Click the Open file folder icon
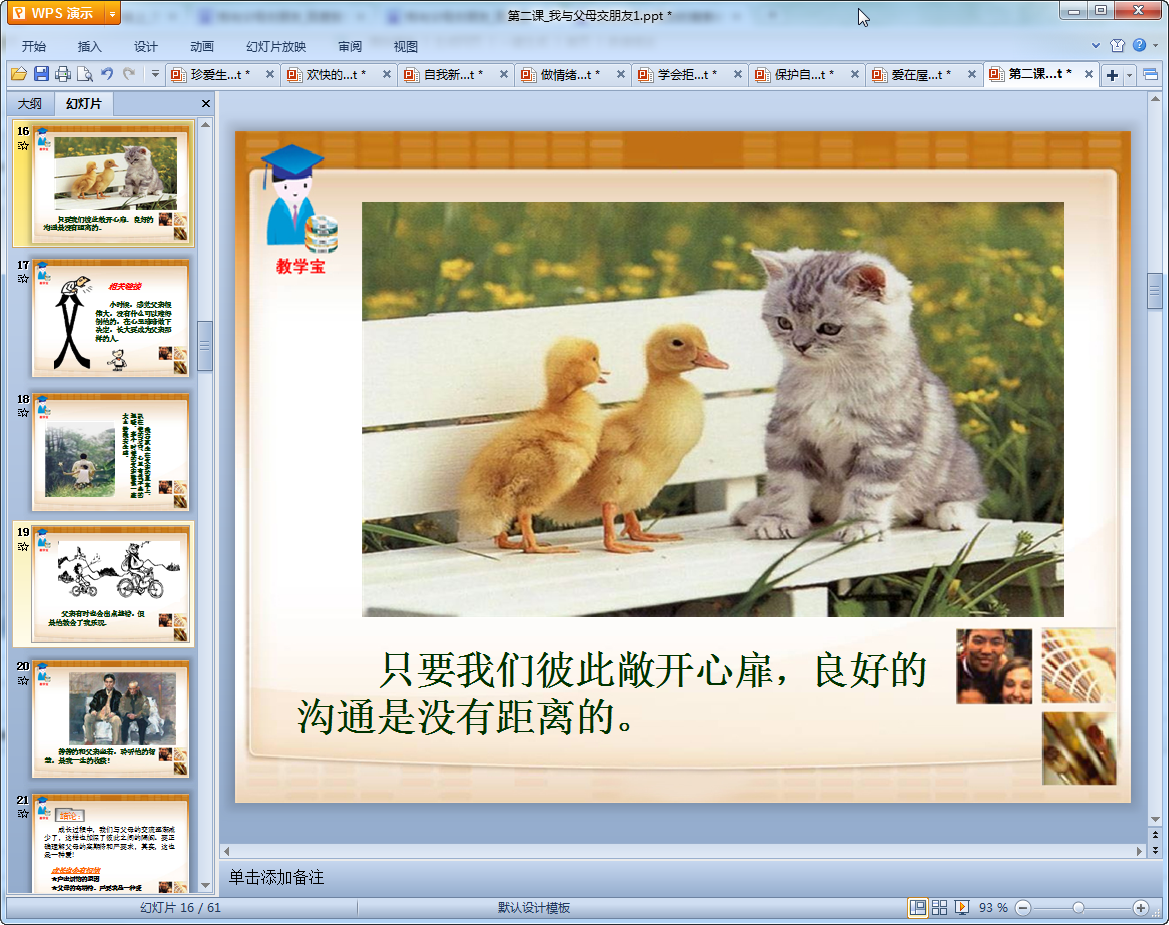1169x925 pixels. pyautogui.click(x=19, y=74)
